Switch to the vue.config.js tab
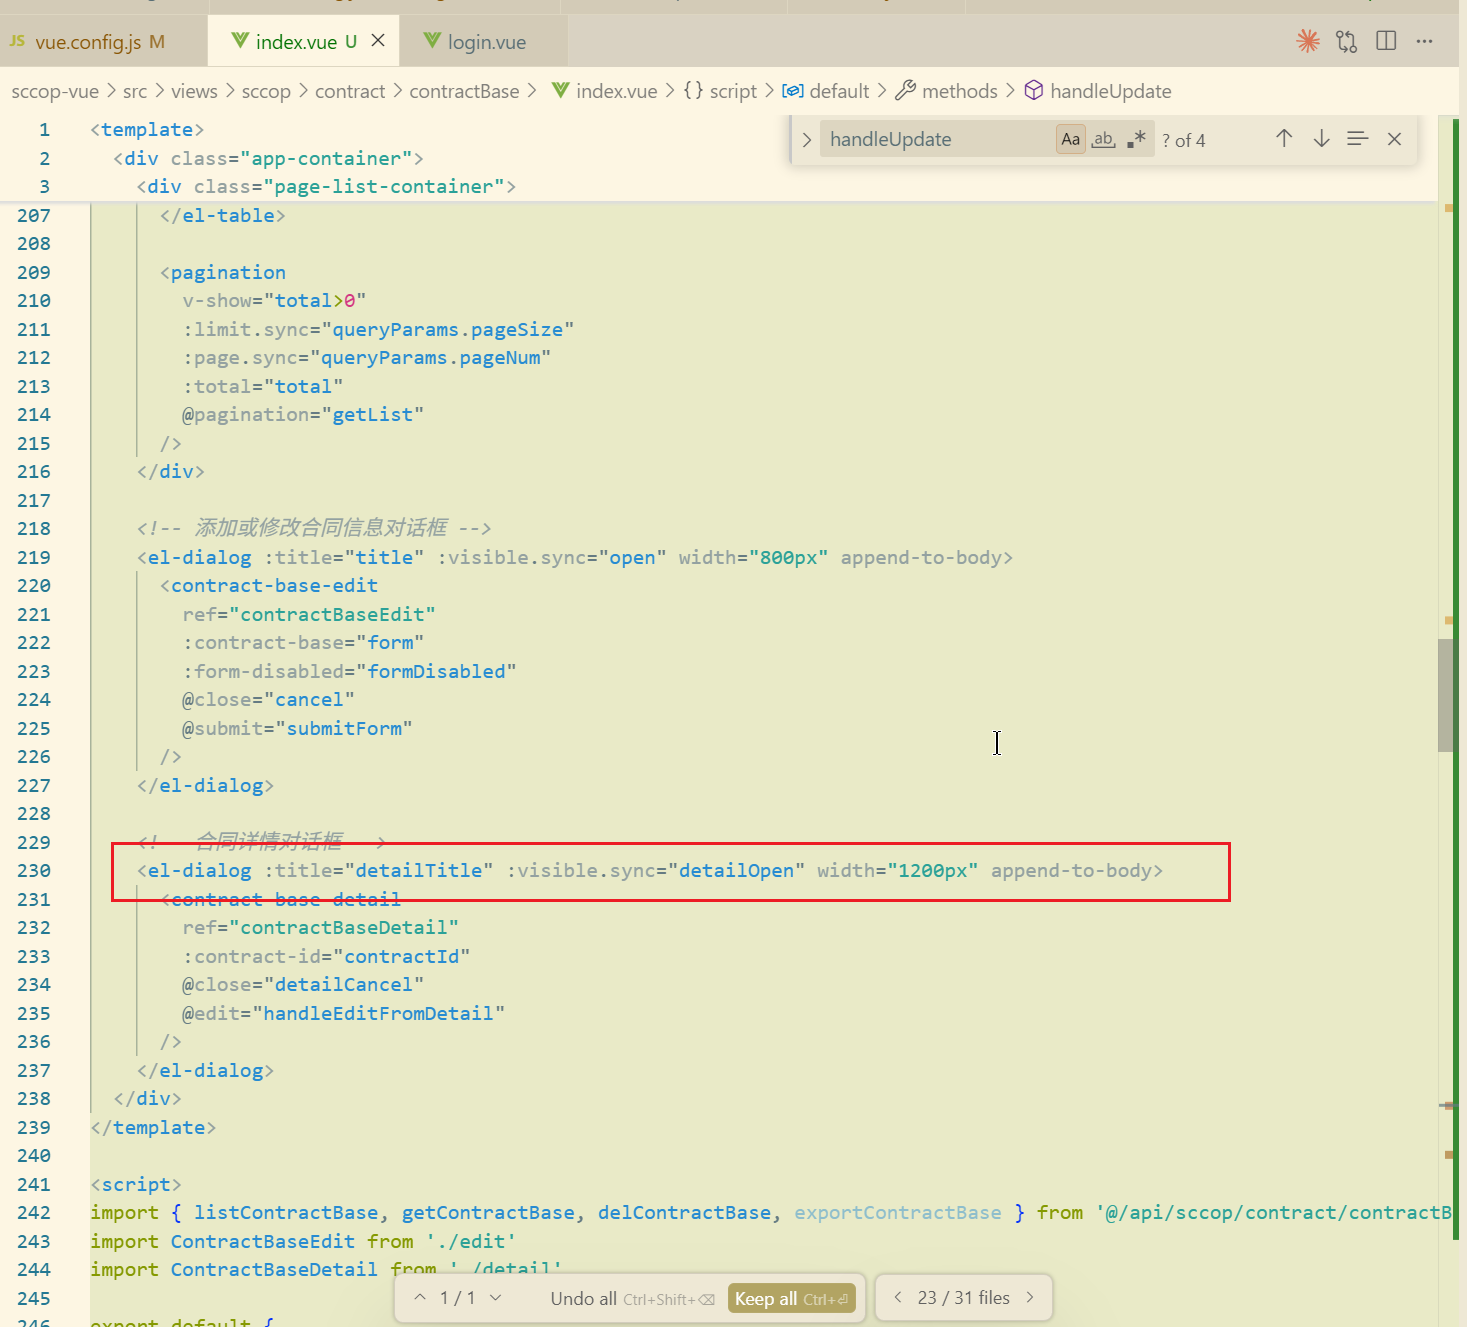 coord(88,42)
